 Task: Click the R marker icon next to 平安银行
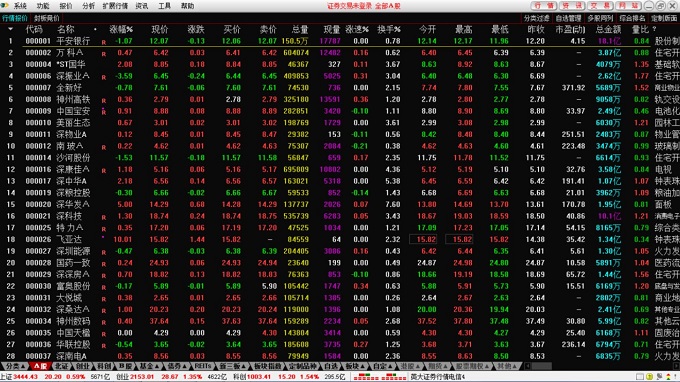[104, 42]
